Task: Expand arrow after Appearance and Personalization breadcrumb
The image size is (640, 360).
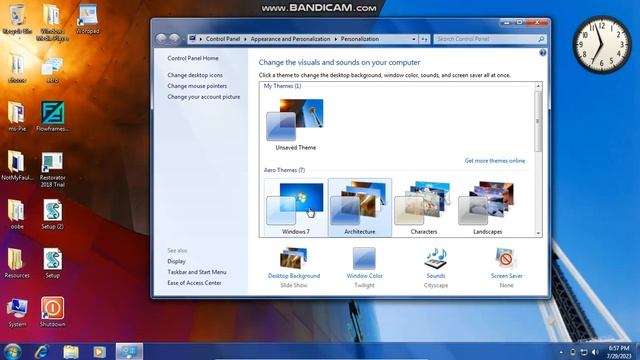Action: [336, 39]
